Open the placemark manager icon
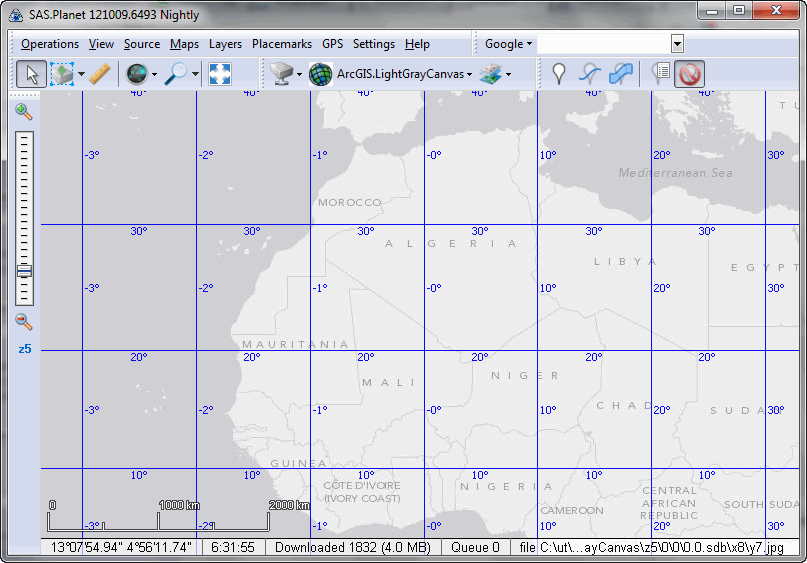This screenshot has height=563, width=807. coord(660,74)
